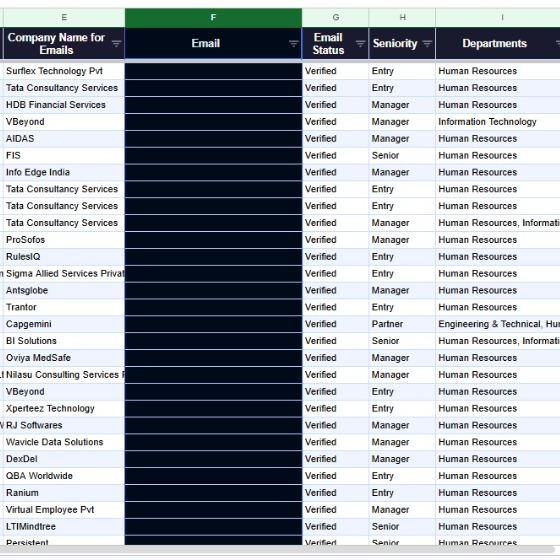Select Entry seniority in Trantor row
This screenshot has height=560, width=560.
(402, 307)
